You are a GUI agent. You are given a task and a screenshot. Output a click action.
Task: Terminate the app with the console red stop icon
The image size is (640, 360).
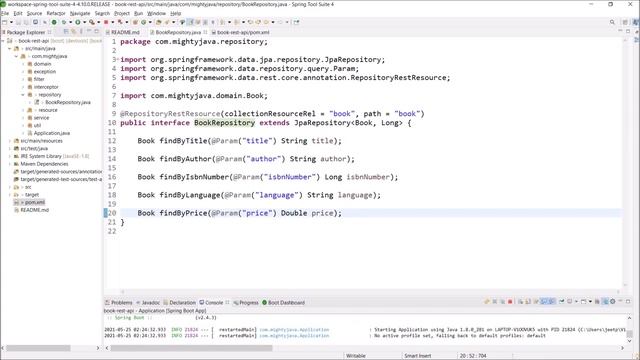510,302
